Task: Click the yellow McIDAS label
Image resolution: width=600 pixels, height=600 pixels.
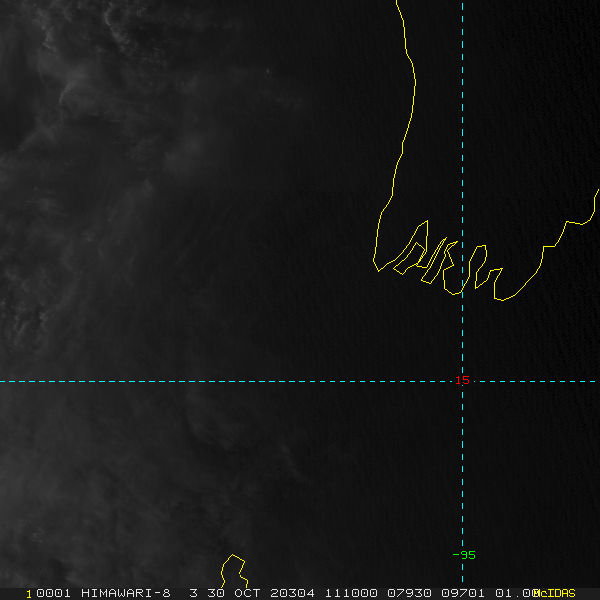Action: click(556, 593)
